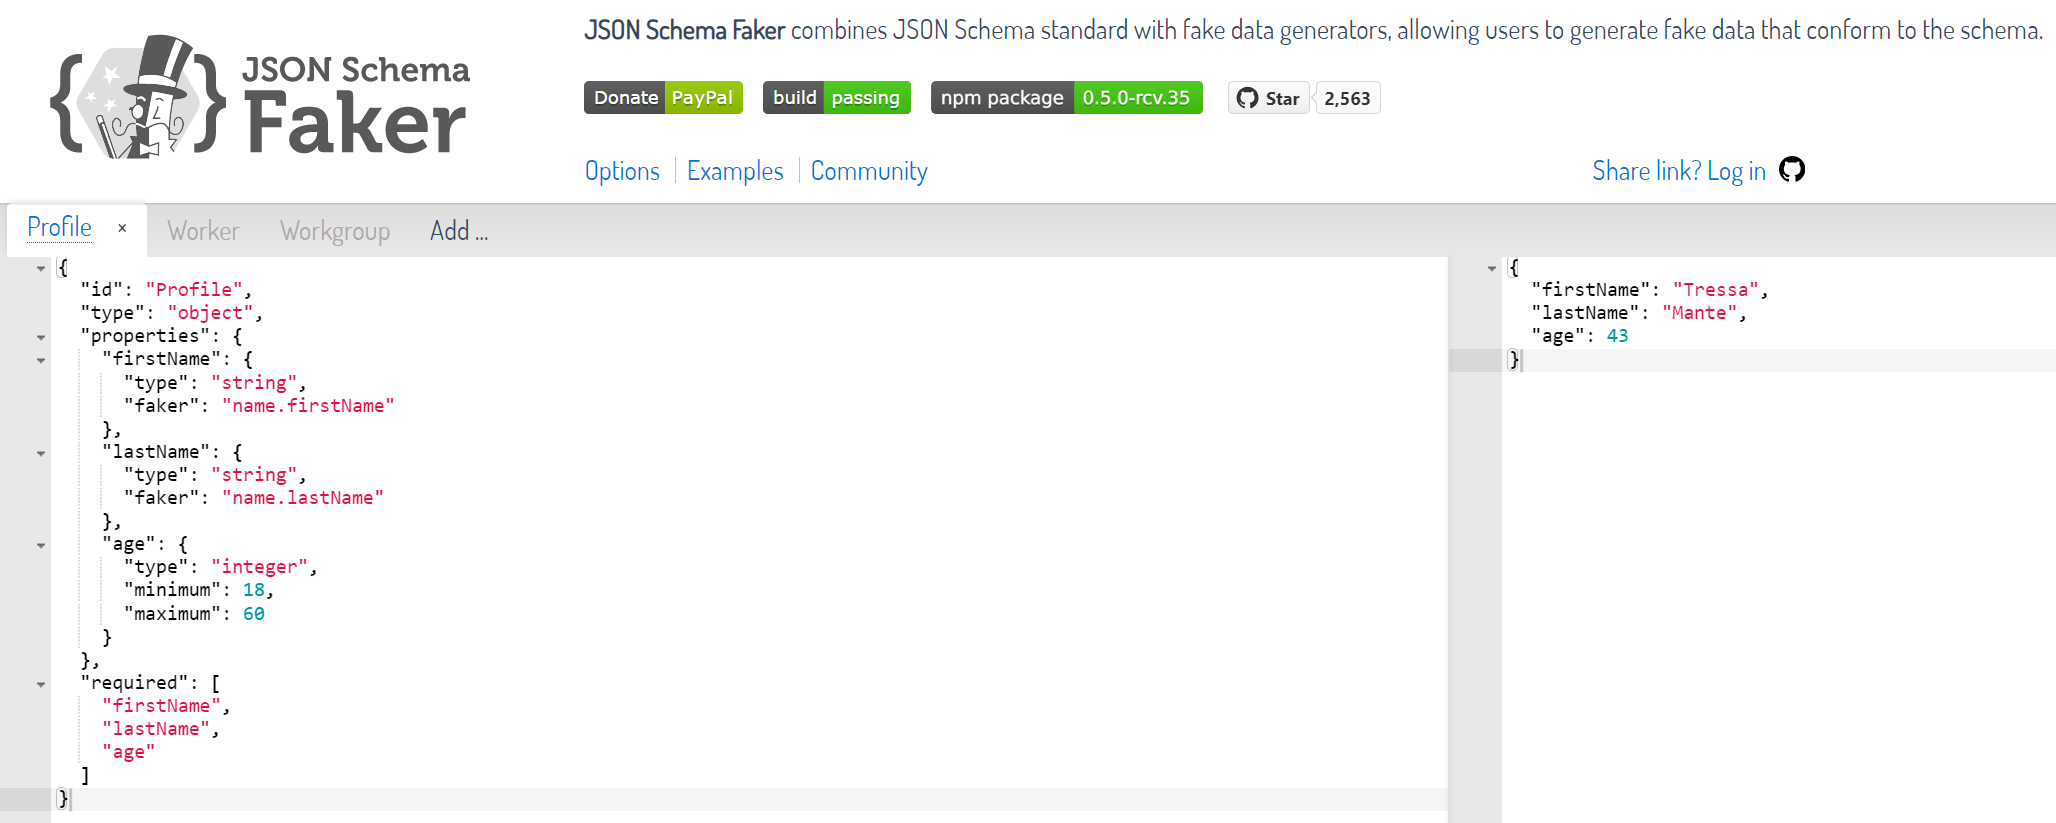
Task: Collapse the root object in schema editor
Action: 41,268
